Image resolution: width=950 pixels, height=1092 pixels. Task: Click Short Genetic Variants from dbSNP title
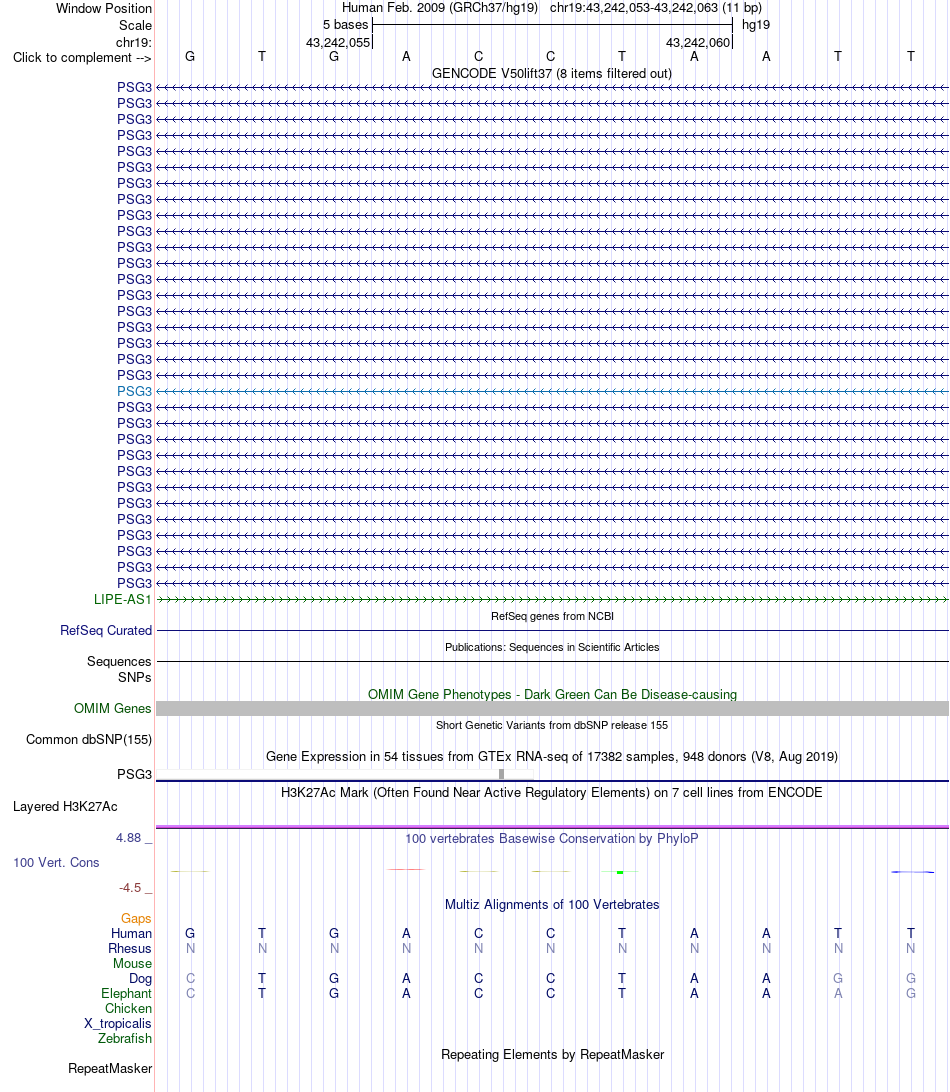[552, 725]
